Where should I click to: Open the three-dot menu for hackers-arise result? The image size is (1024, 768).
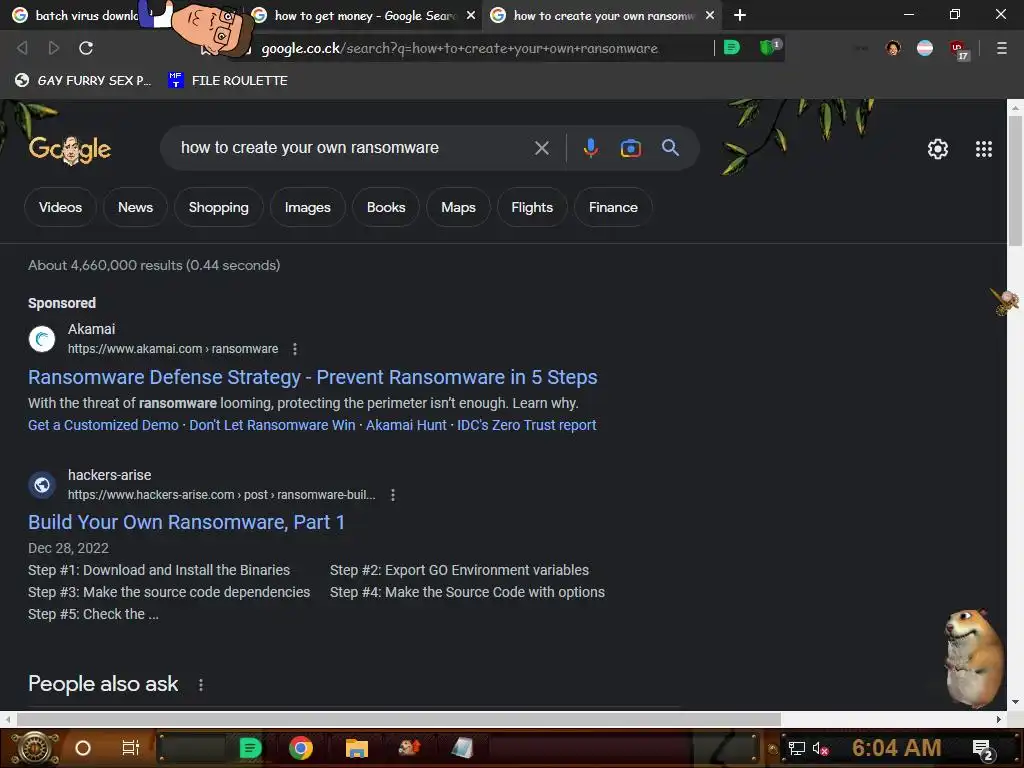392,495
